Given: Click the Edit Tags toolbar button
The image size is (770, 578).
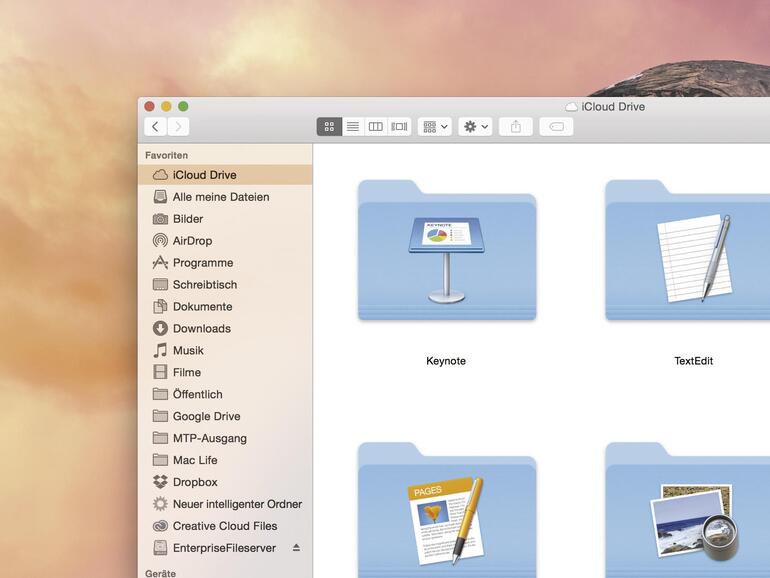Looking at the screenshot, I should pos(556,127).
